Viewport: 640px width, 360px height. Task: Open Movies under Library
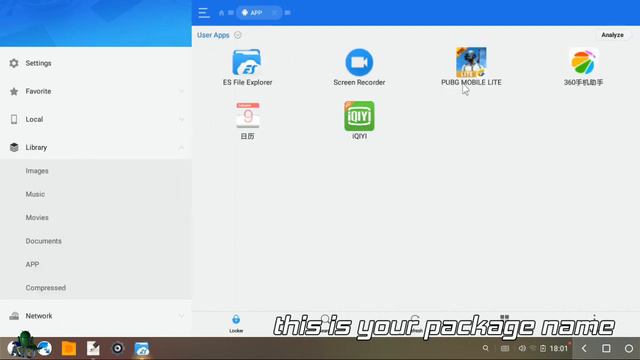point(37,218)
